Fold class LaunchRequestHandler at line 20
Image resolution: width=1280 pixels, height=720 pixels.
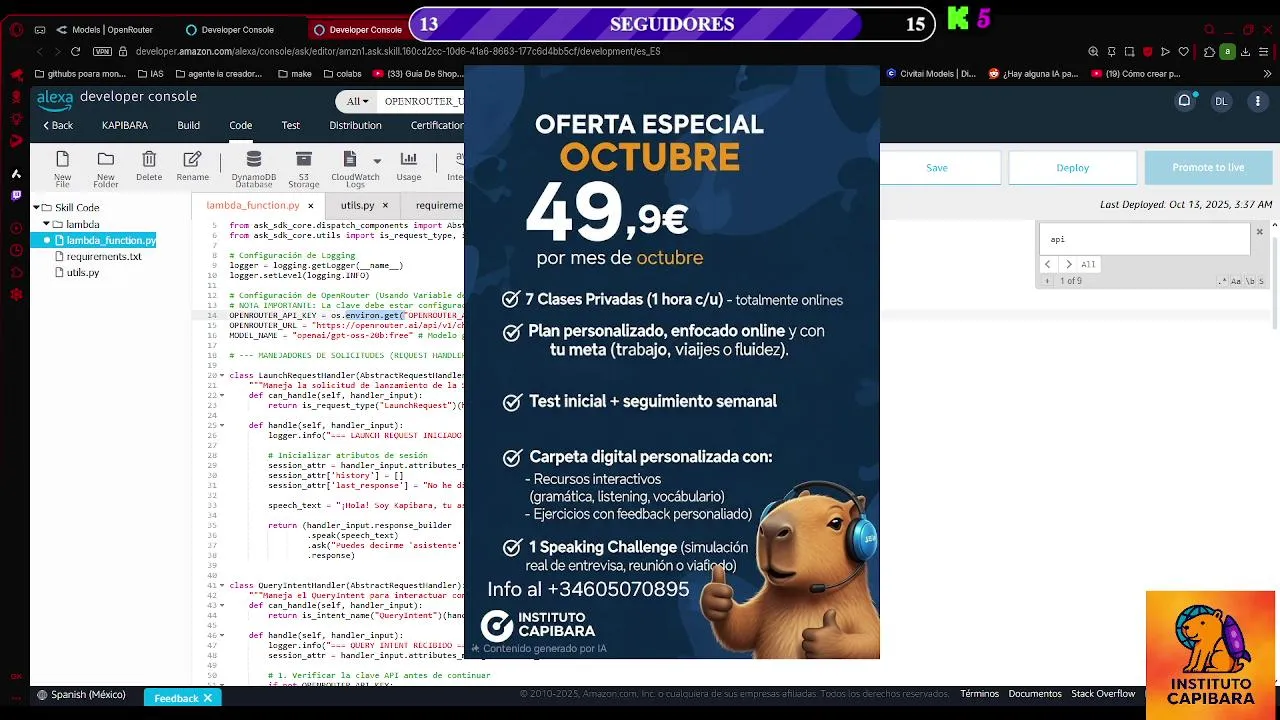pos(221,376)
